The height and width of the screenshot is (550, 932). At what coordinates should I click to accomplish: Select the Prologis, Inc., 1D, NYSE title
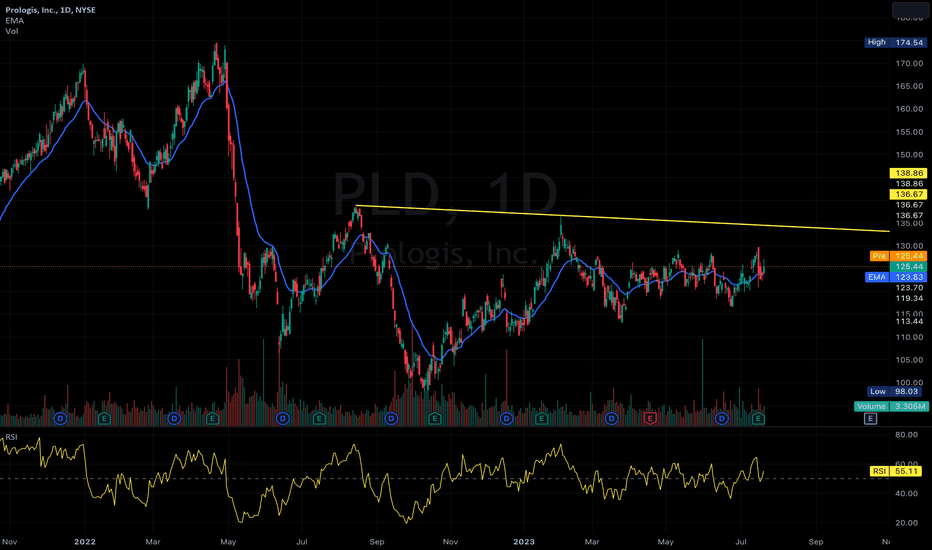[x=50, y=10]
